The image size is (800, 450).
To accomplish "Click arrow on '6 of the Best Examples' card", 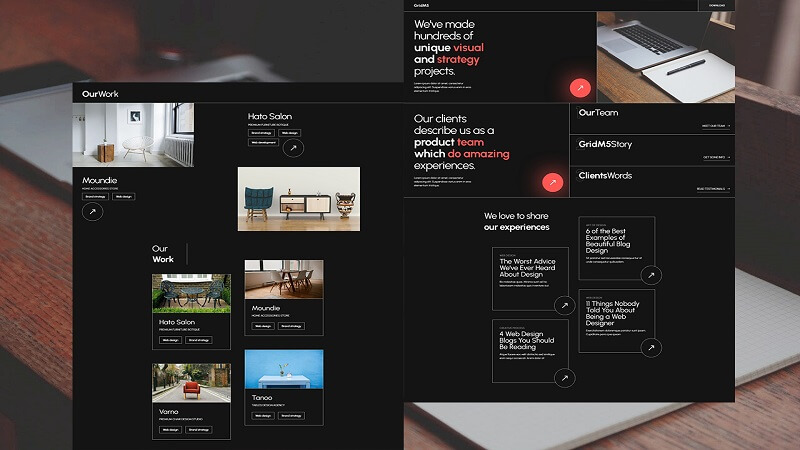I will click(651, 275).
